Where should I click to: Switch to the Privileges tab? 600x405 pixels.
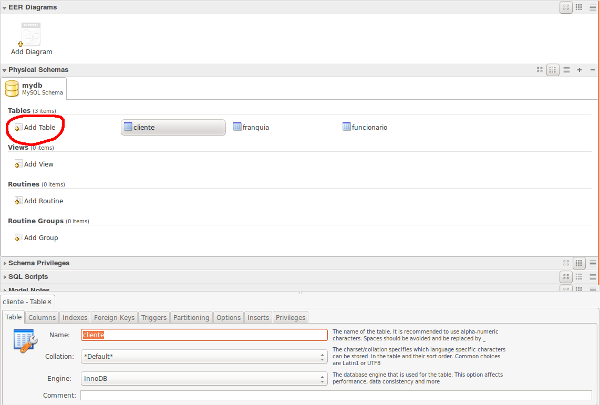[x=290, y=317]
